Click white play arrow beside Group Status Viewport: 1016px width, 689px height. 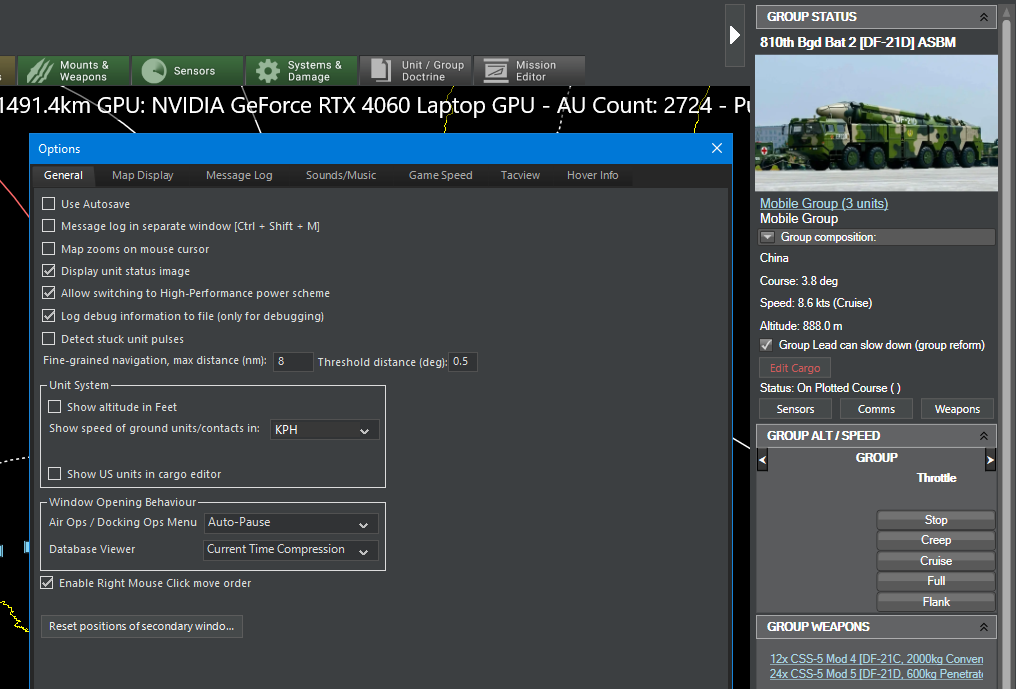734,35
